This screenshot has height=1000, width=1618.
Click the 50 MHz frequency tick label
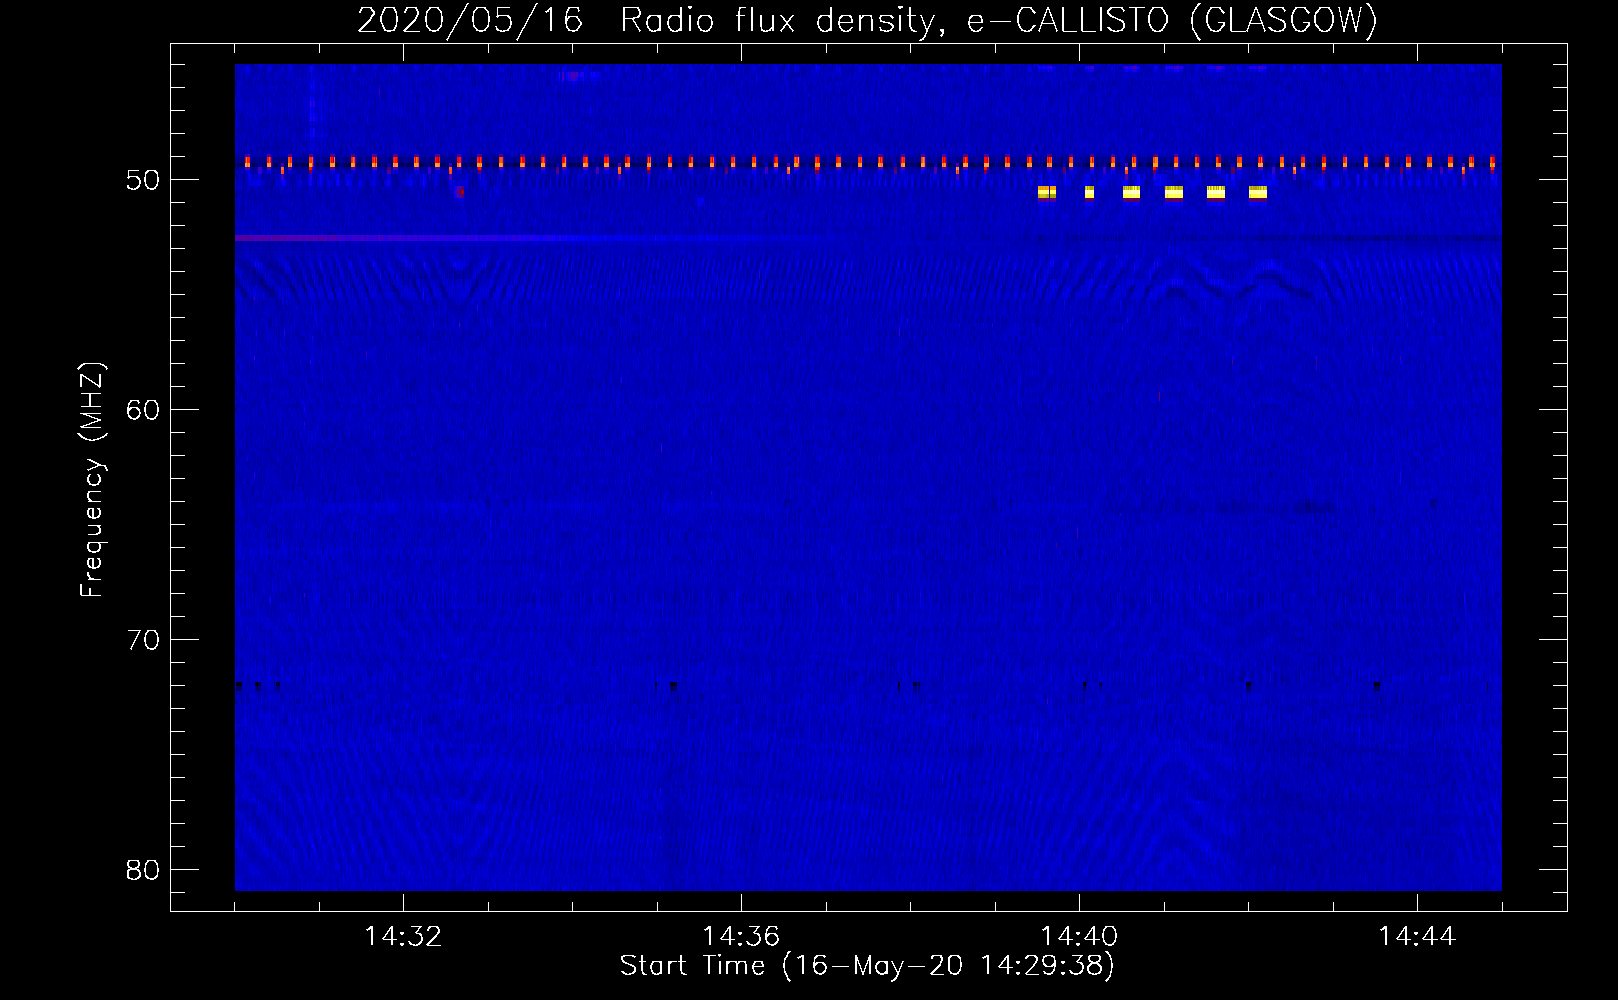143,180
